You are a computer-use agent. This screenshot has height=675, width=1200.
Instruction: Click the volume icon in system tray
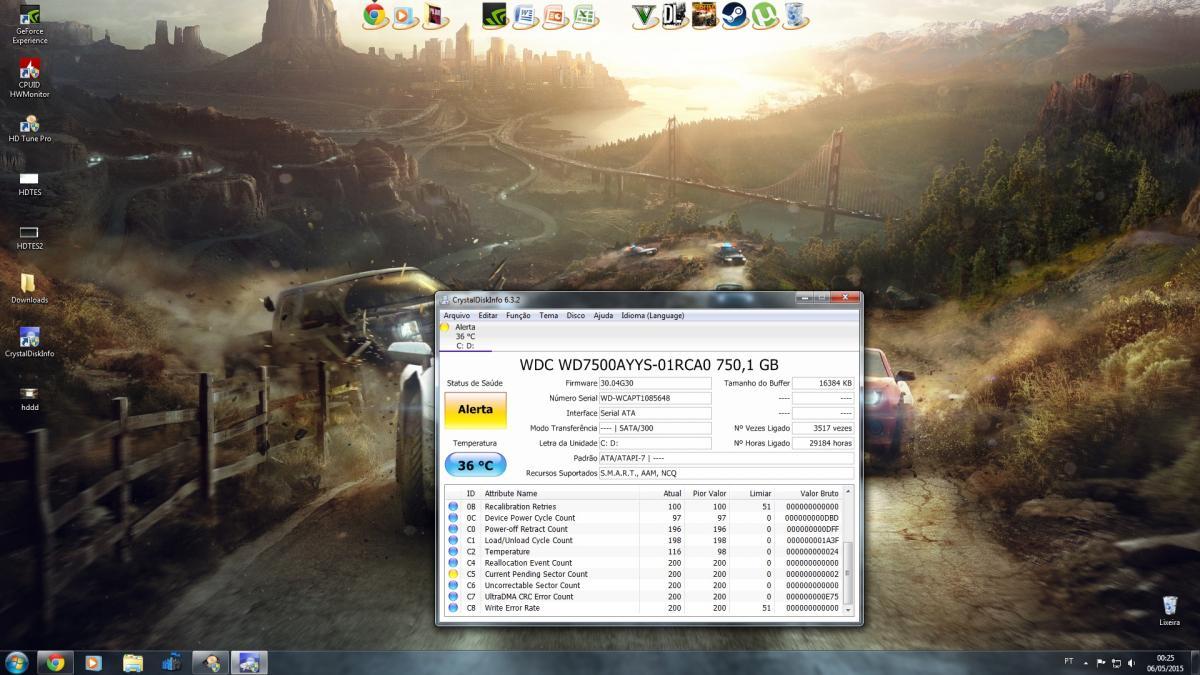point(1129,662)
